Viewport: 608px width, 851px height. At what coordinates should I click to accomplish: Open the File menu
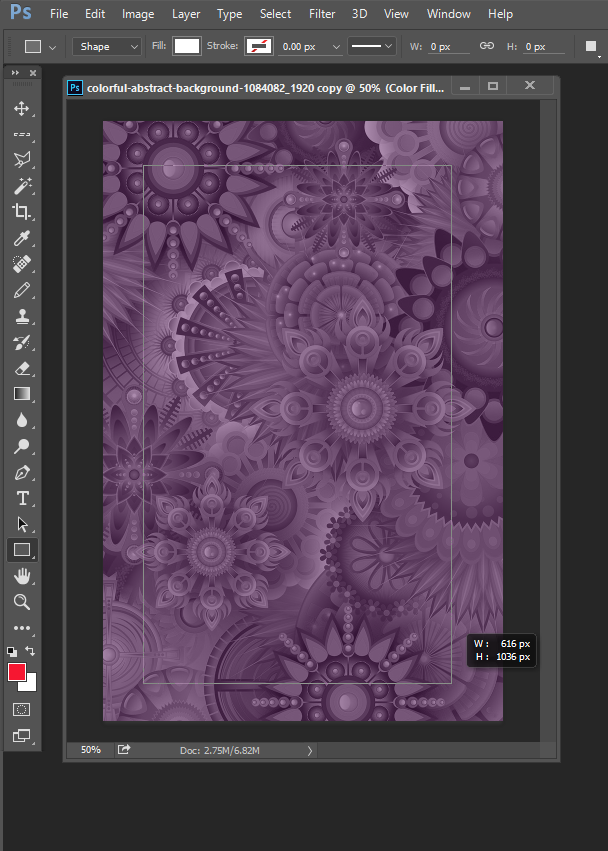[59, 14]
